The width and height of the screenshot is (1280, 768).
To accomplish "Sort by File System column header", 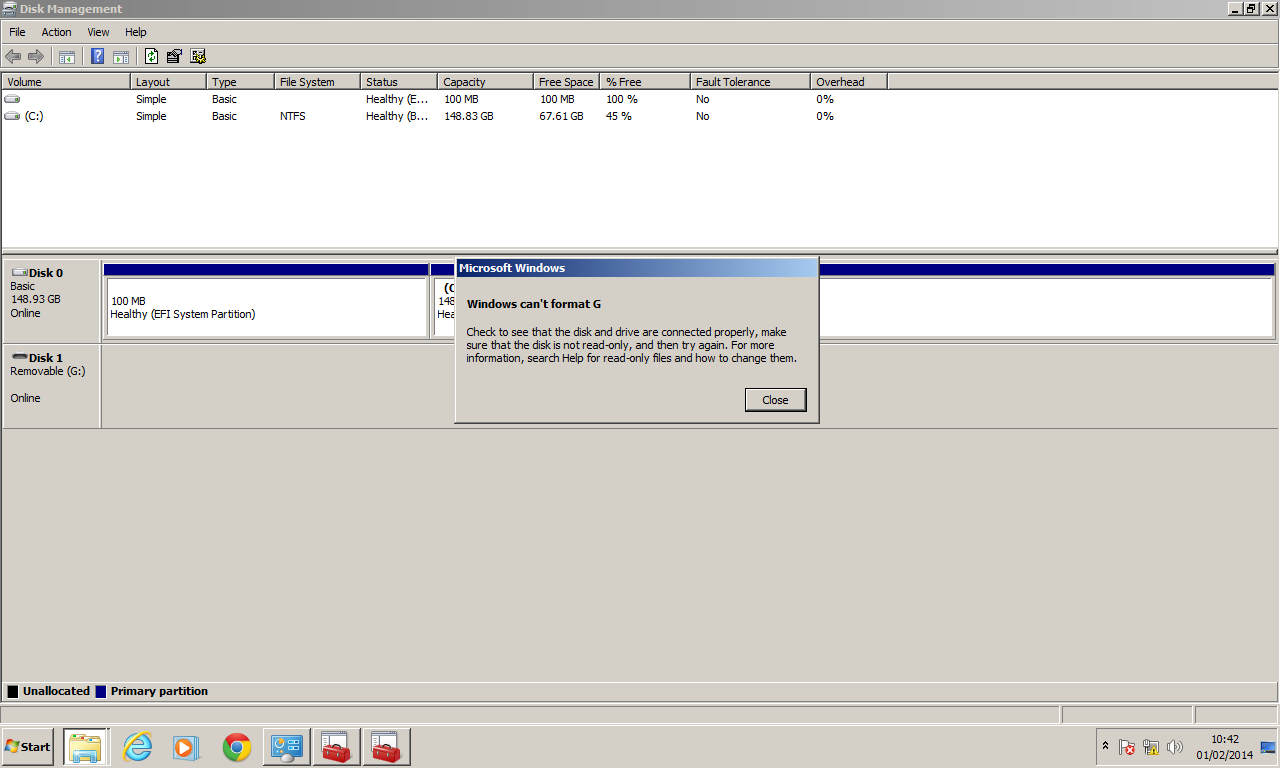I will coord(317,82).
